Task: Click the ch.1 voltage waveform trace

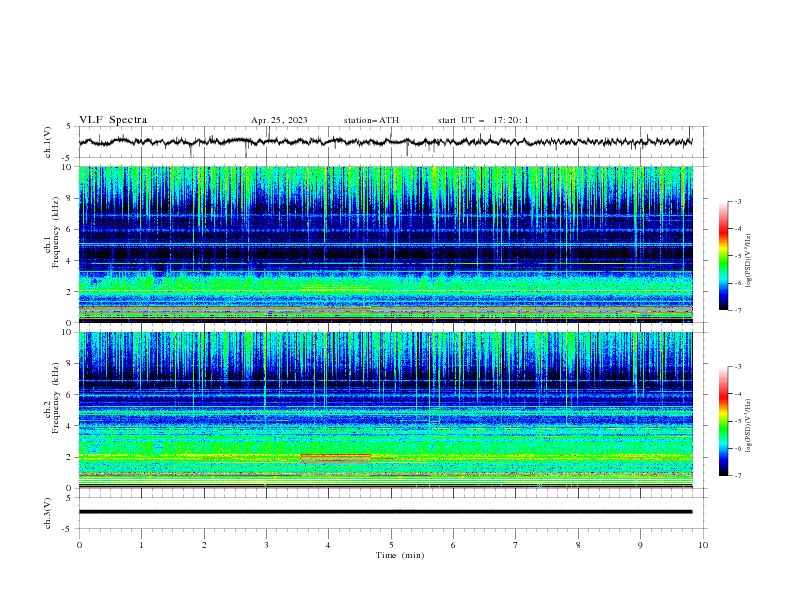Action: (385, 142)
